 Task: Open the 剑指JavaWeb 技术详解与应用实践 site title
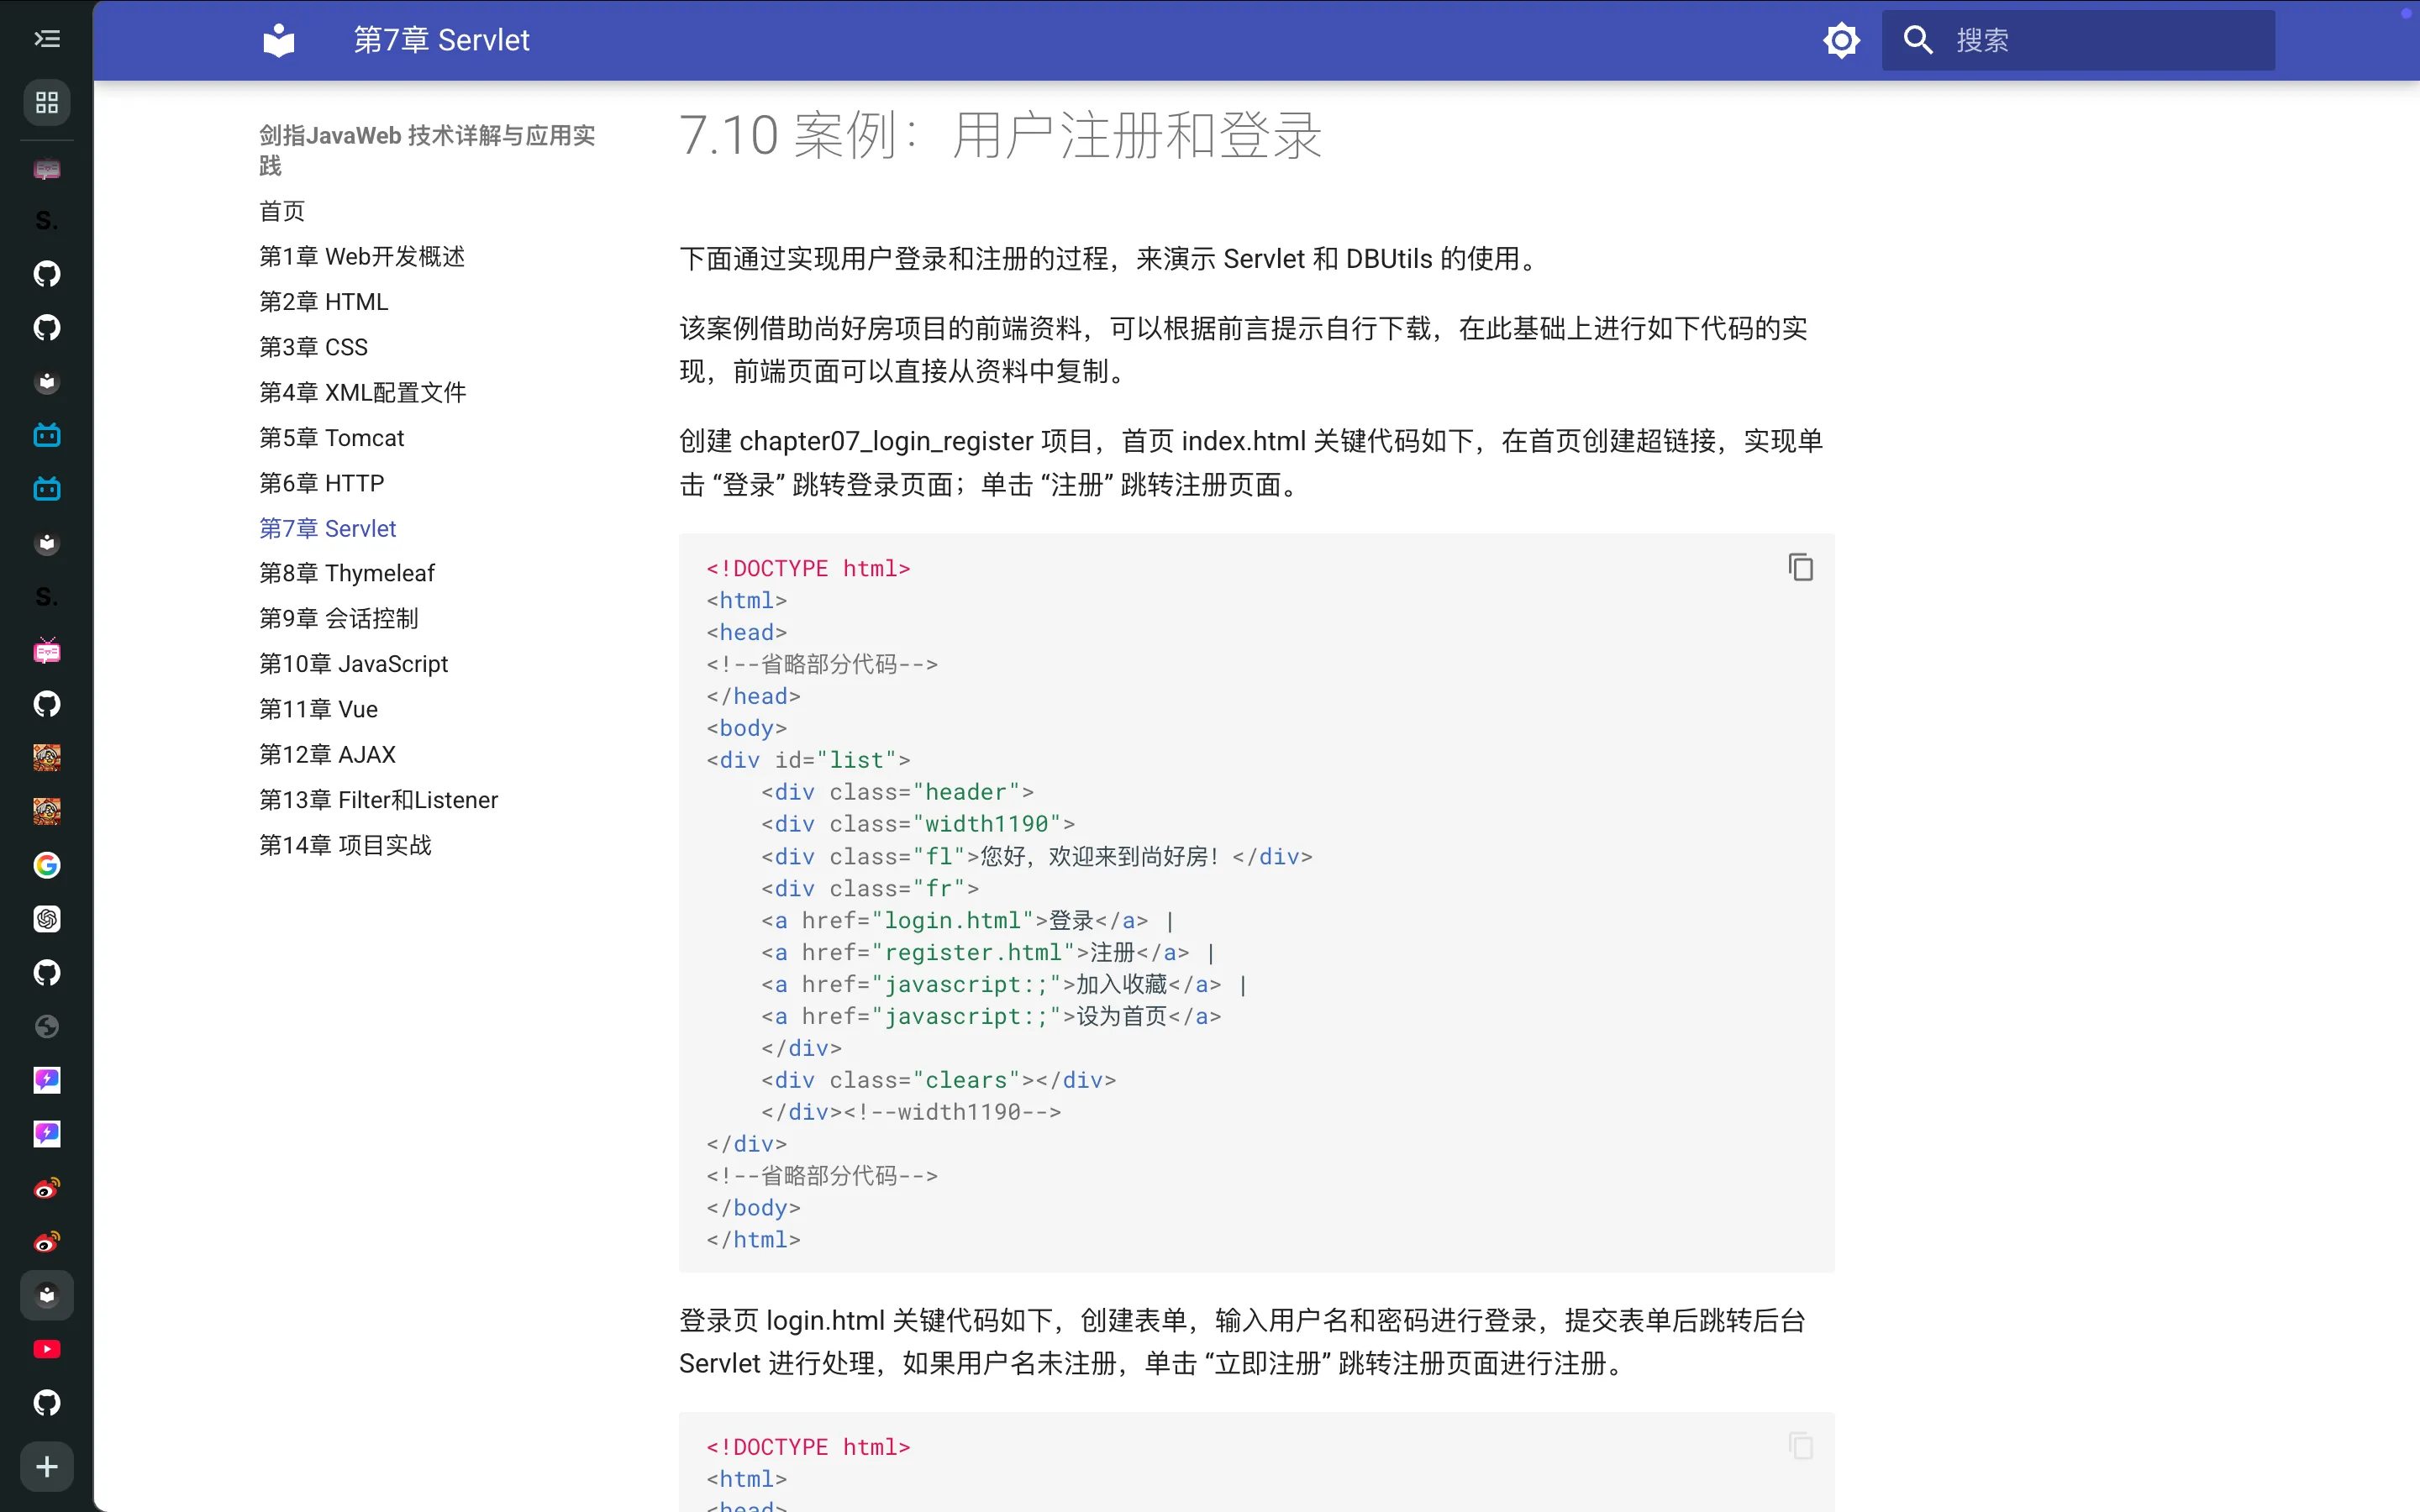[x=427, y=150]
